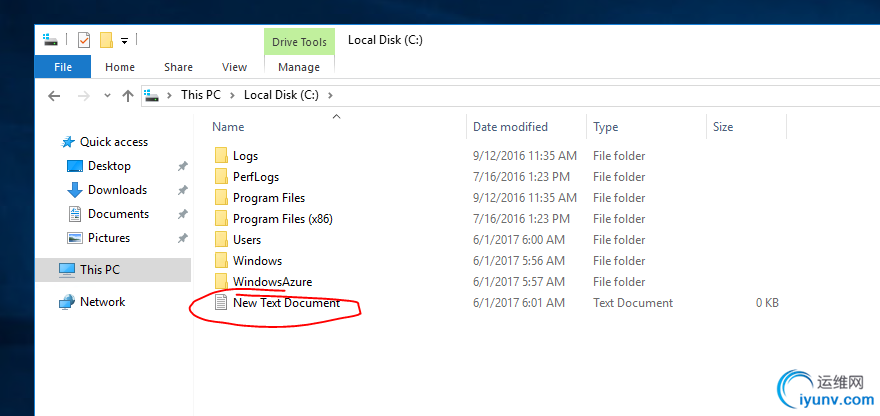This screenshot has width=880, height=416.
Task: Navigate up one level with Up arrow
Action: (127, 95)
